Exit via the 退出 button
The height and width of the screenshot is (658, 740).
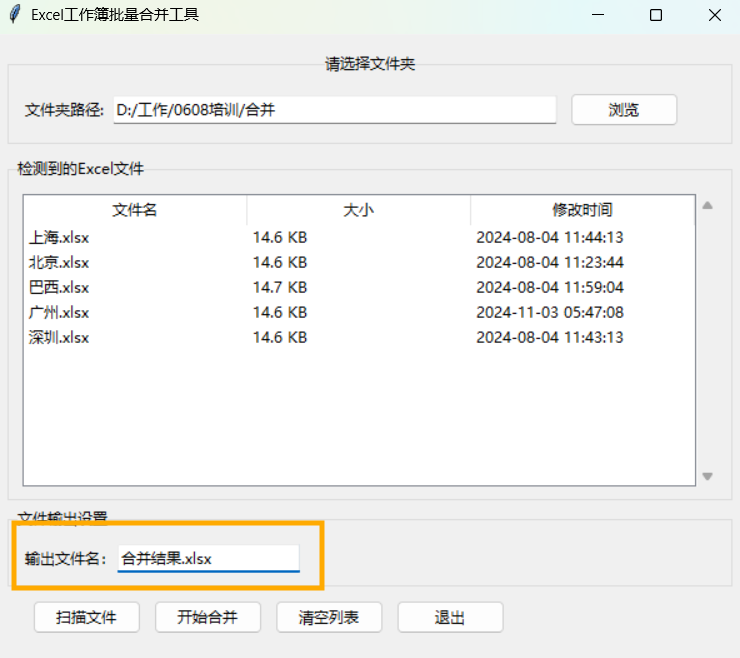point(450,617)
